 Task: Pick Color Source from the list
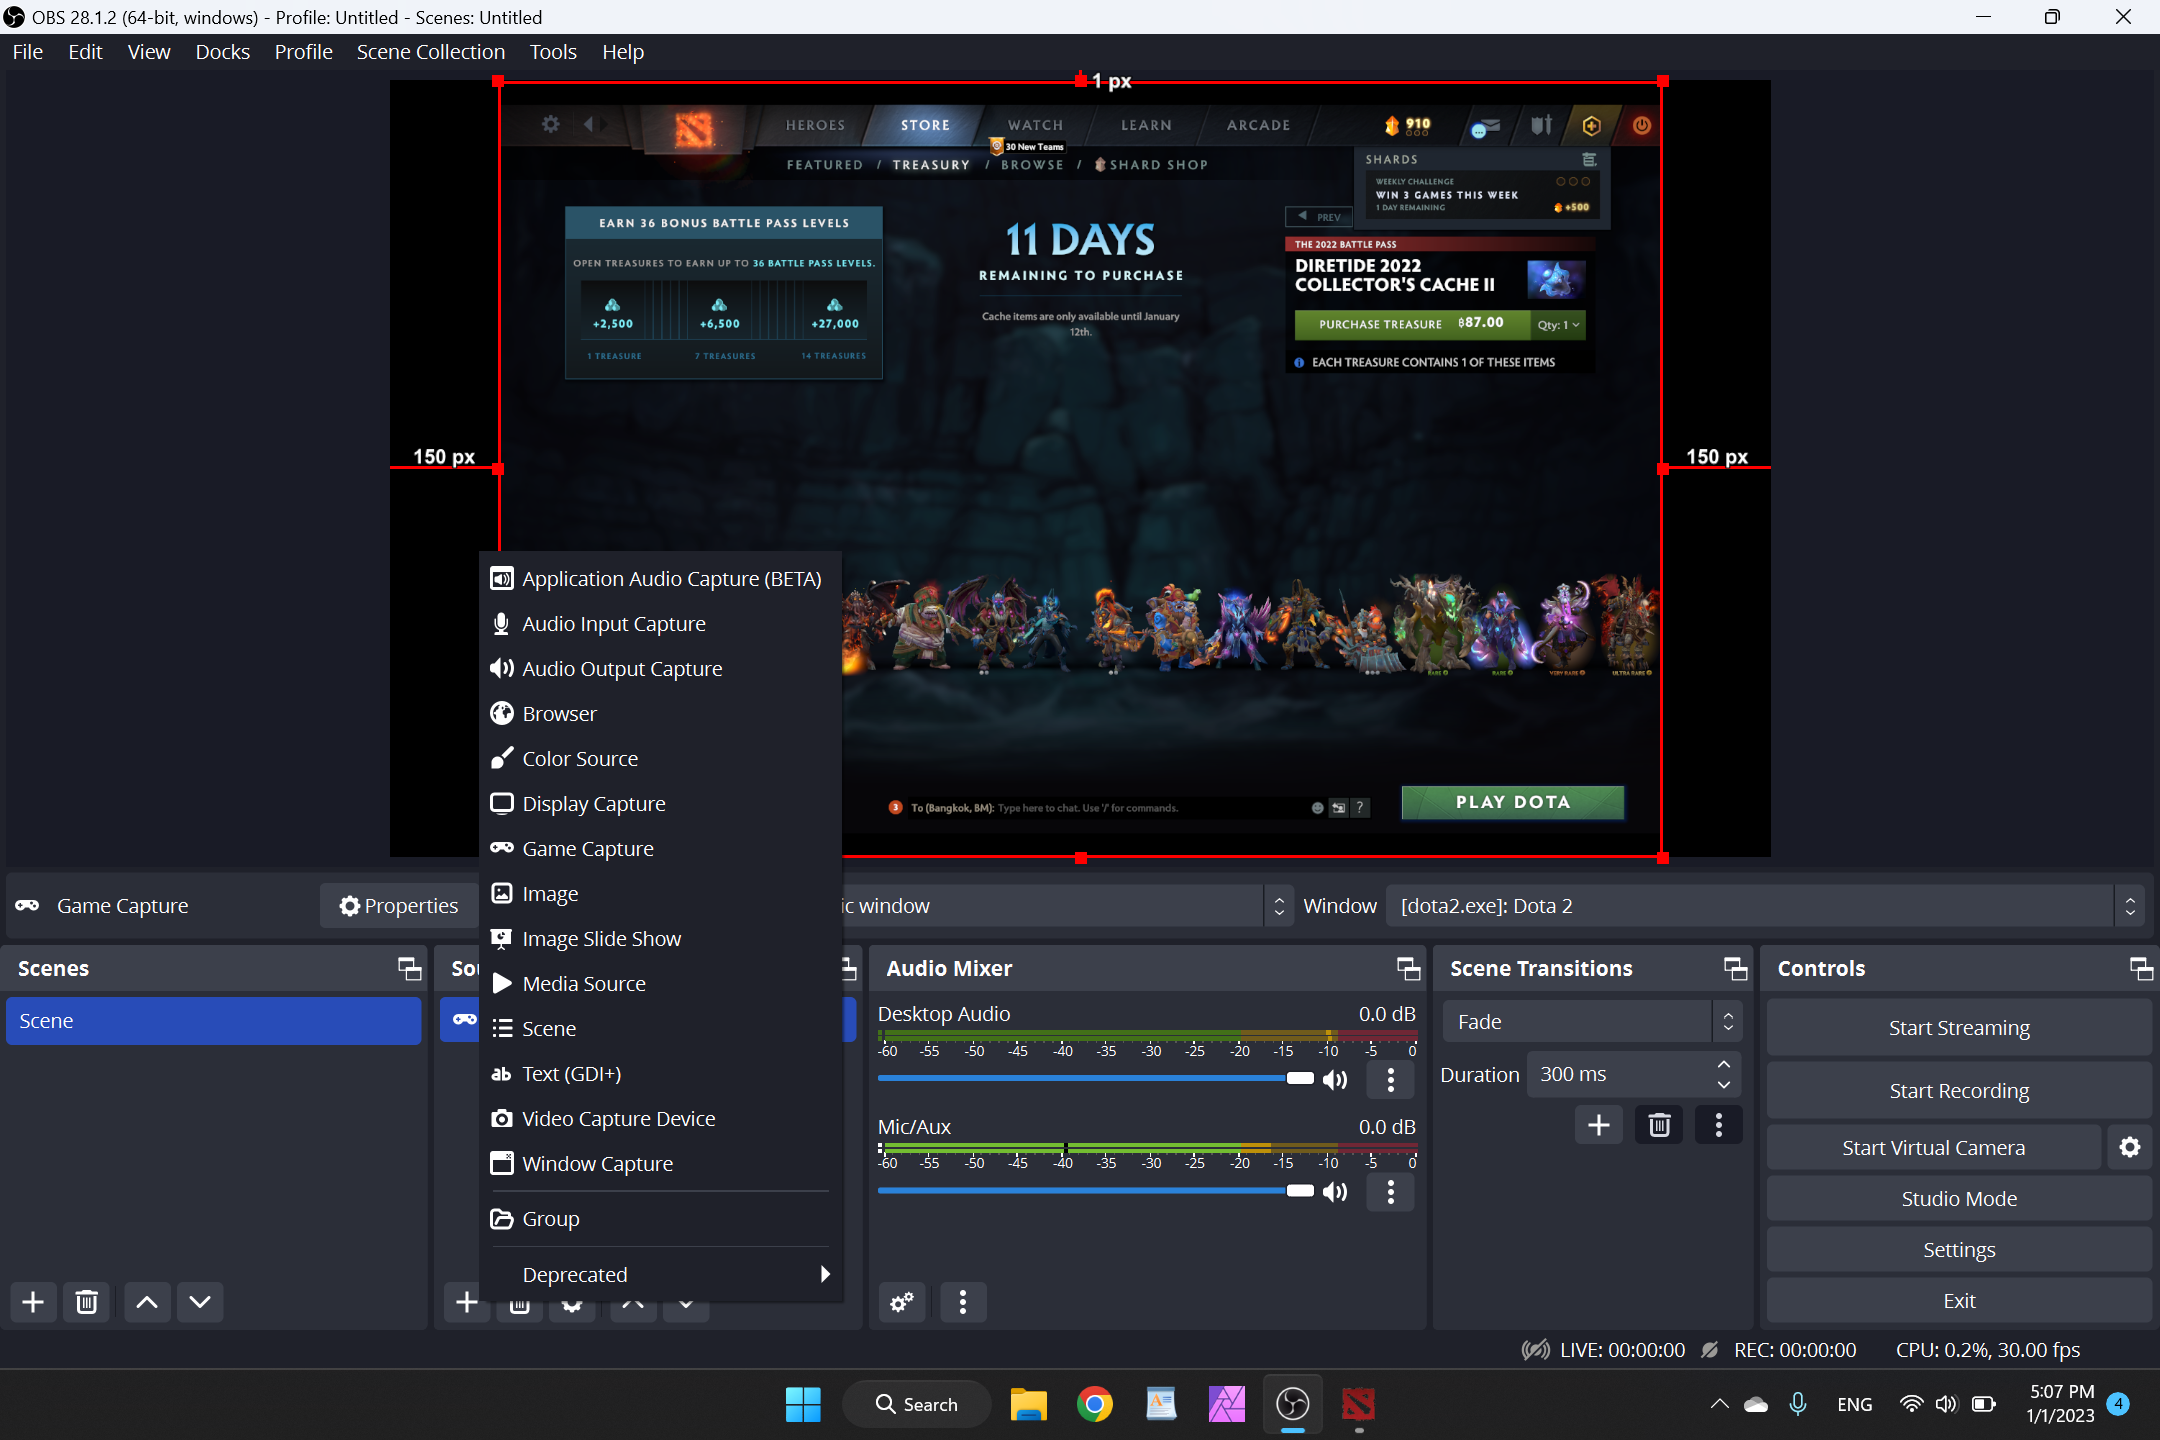660,759
